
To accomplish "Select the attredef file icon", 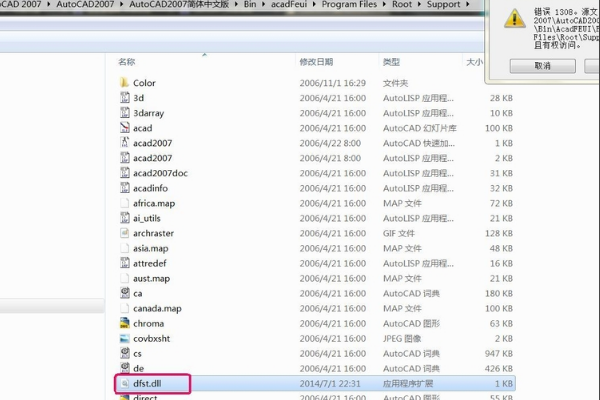I will (x=125, y=263).
